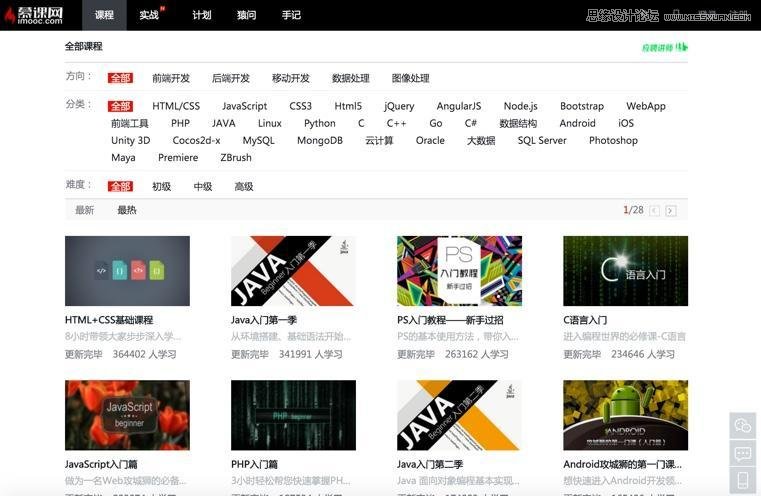Select 全部 in 方向 filter
This screenshot has width=761, height=496.
120,78
